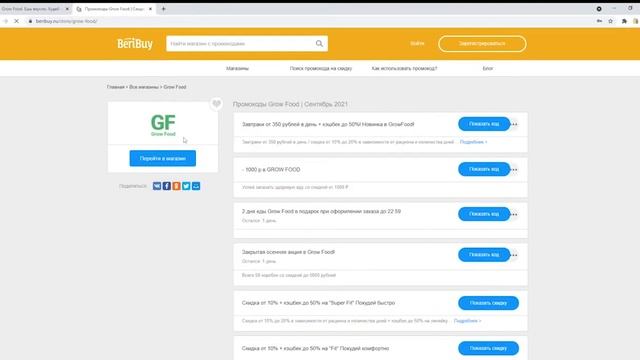Click the Grow Food breadcrumb item

(x=175, y=87)
